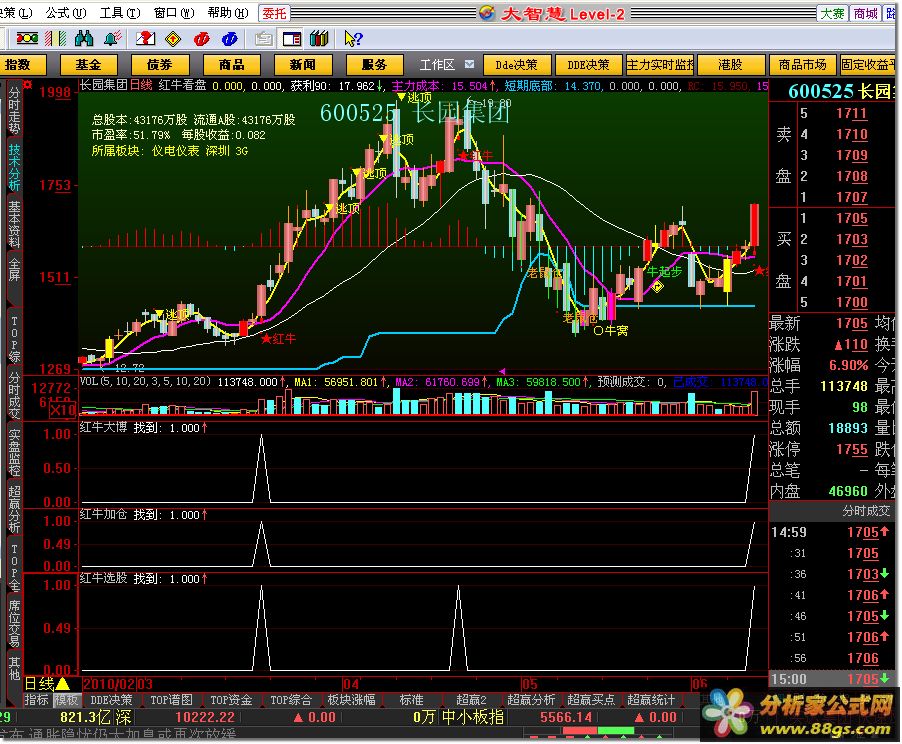Click the yellow diamond up-arrow icon

tap(173, 39)
